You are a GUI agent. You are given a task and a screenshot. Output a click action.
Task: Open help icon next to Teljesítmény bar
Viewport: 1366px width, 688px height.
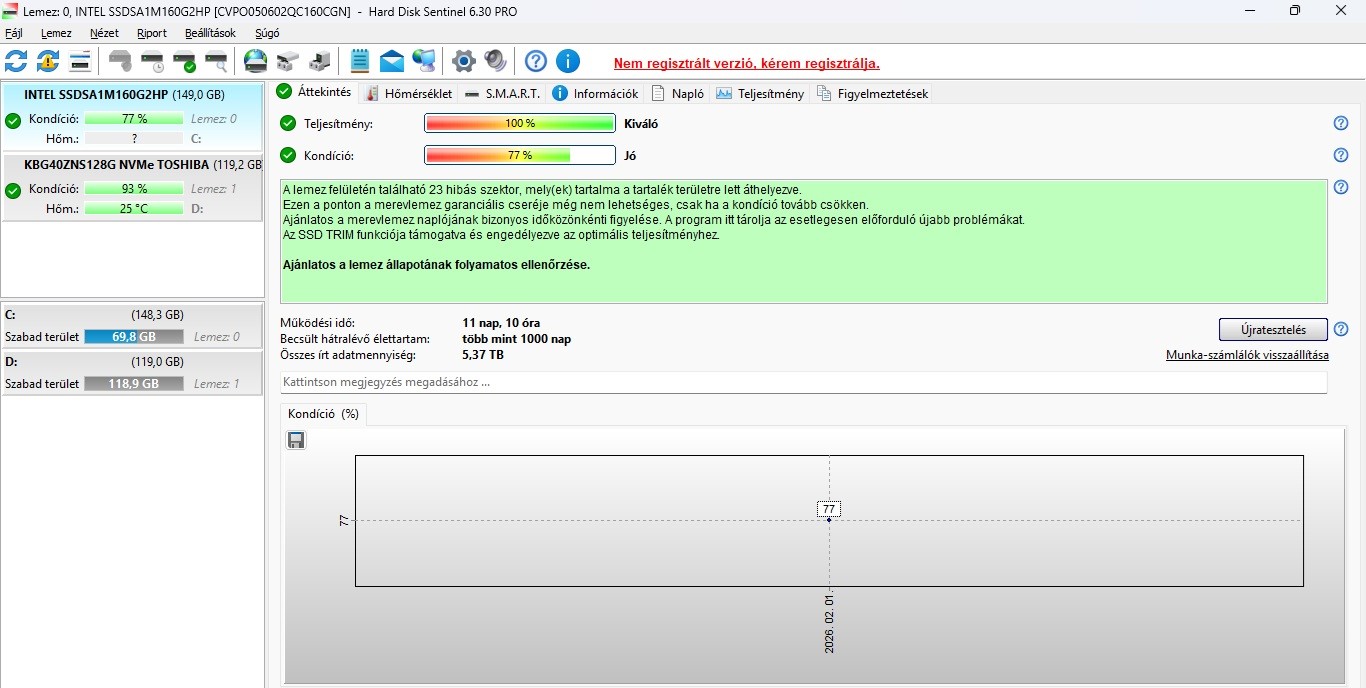coord(1341,123)
